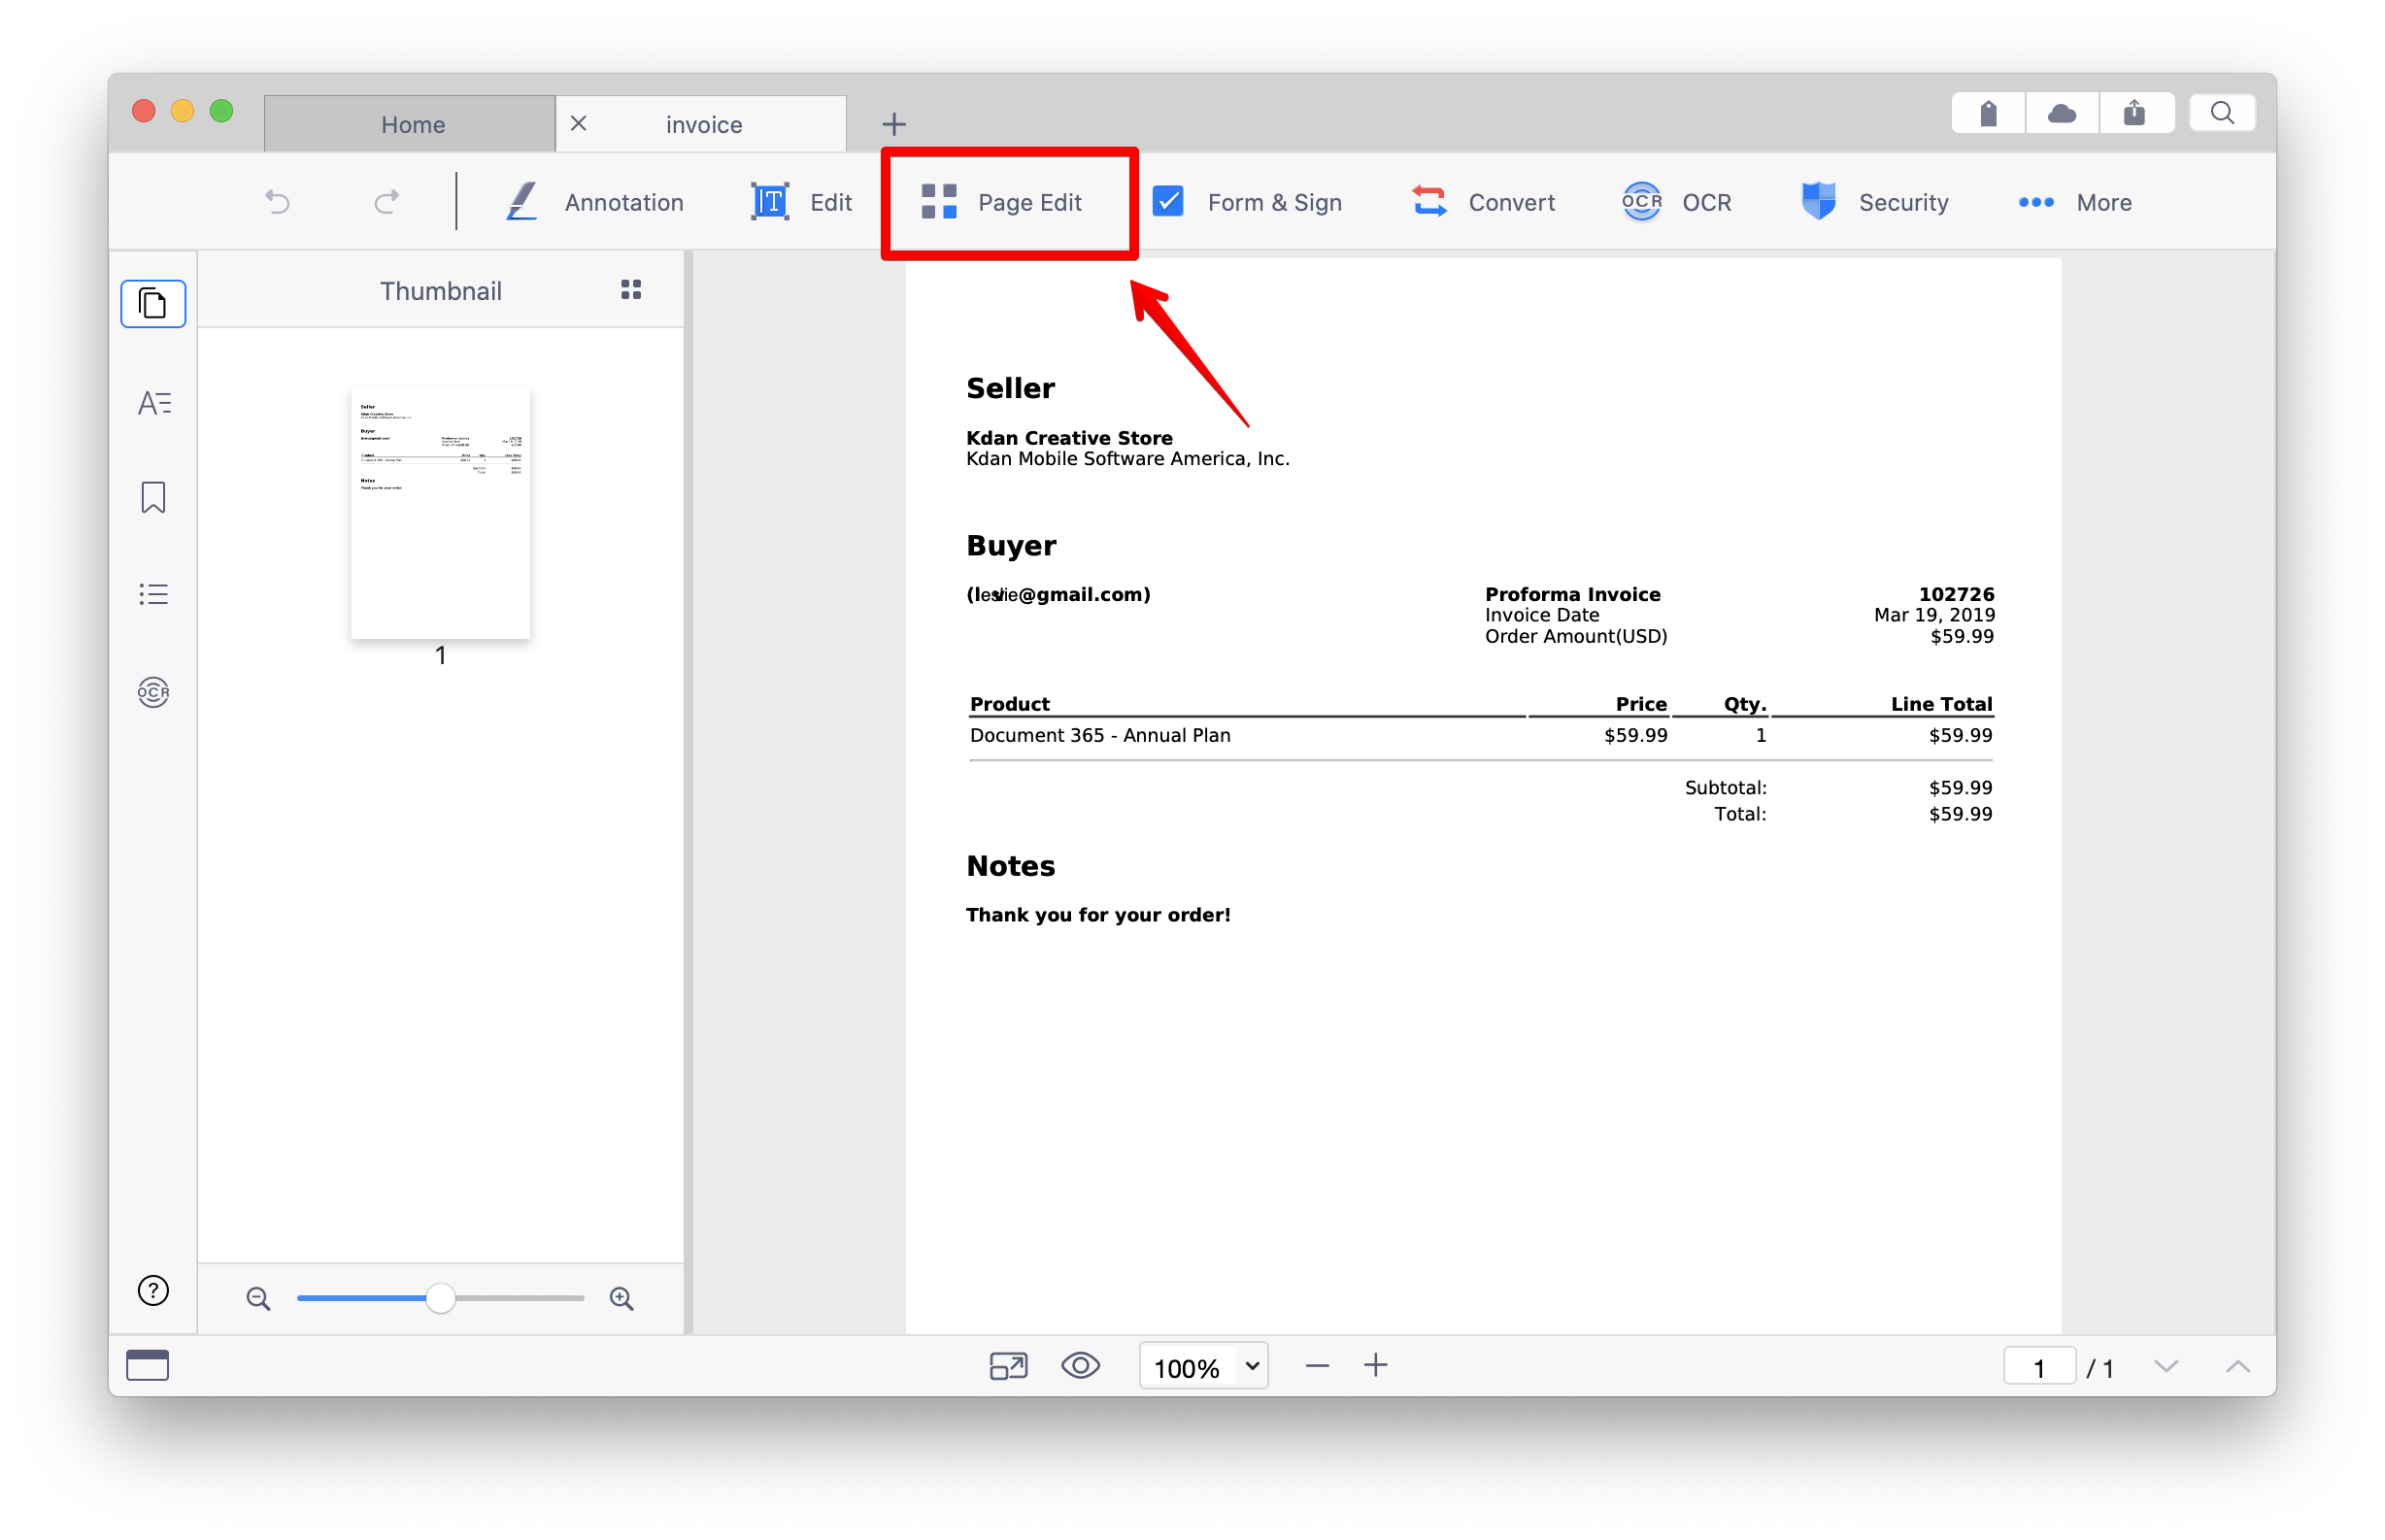Click the help question mark icon
This screenshot has height=1540, width=2385.
(153, 1290)
